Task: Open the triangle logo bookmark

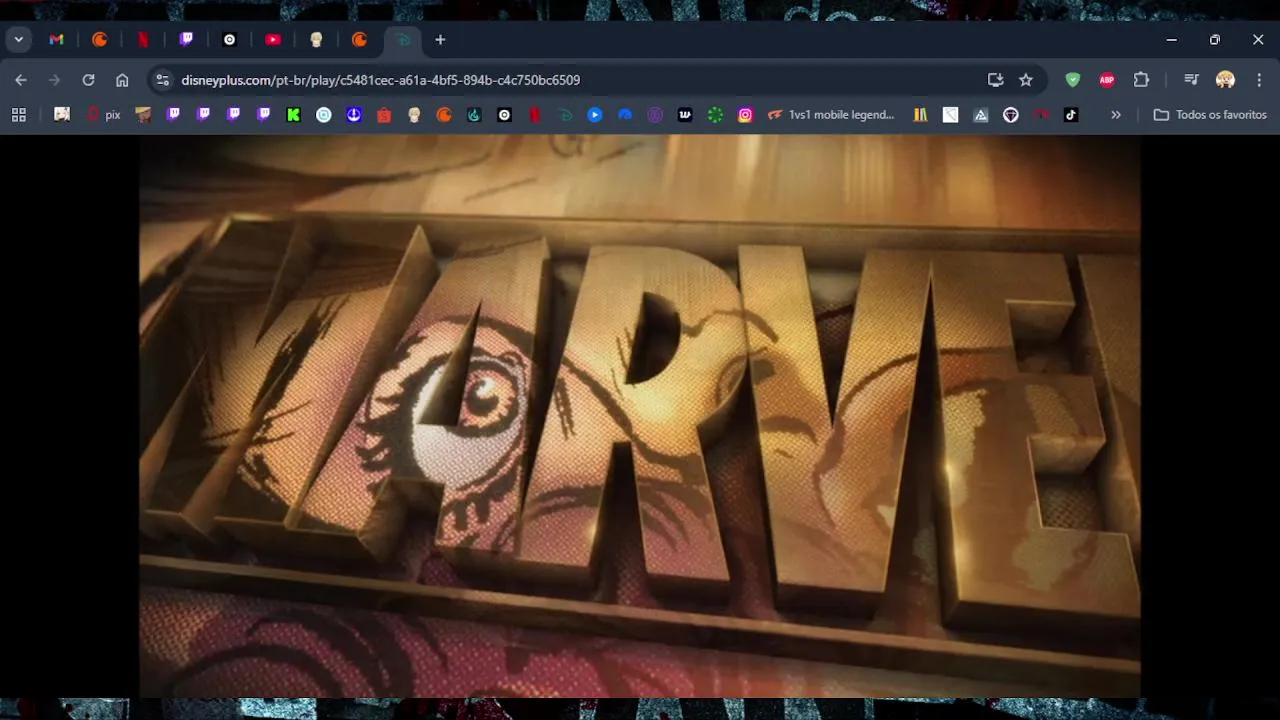Action: coord(981,115)
